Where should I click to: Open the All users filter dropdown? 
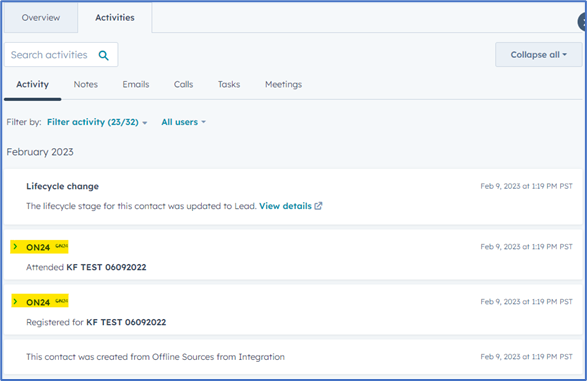pyautogui.click(x=183, y=122)
